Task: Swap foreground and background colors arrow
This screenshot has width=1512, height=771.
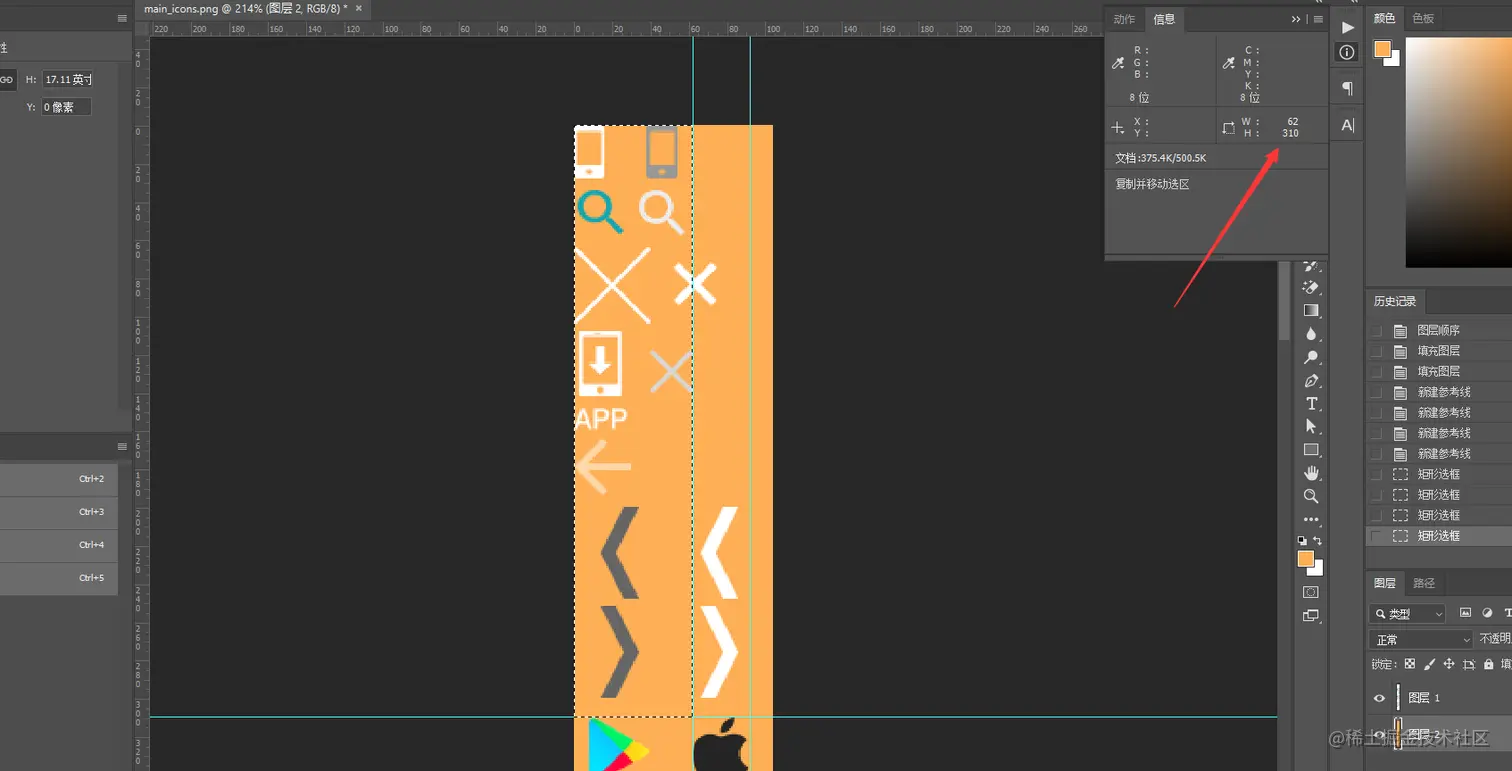Action: [1318, 541]
